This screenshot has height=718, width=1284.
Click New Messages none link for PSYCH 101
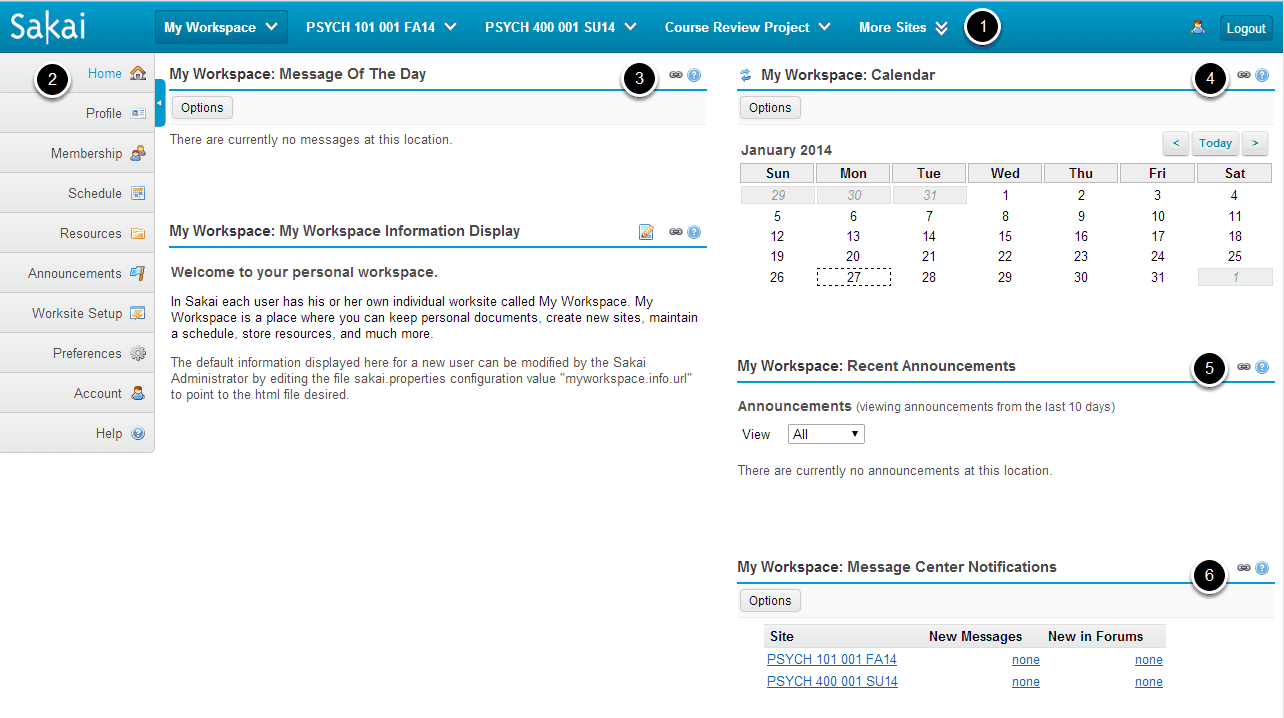(x=1026, y=660)
